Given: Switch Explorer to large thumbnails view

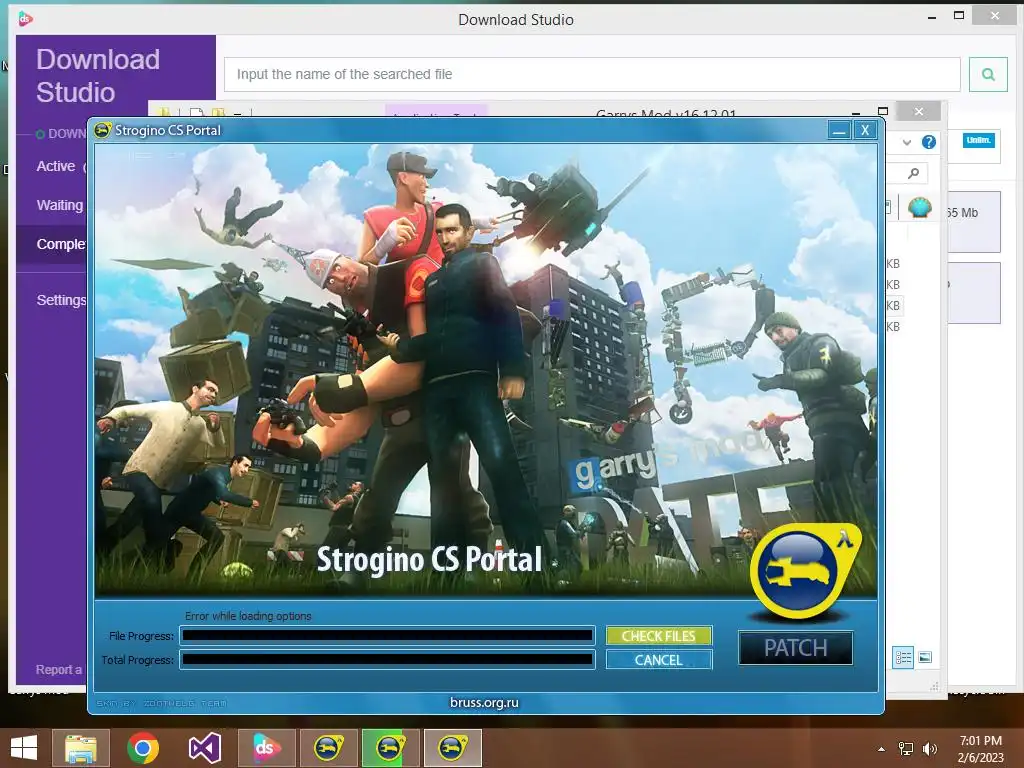Looking at the screenshot, I should point(925,658).
